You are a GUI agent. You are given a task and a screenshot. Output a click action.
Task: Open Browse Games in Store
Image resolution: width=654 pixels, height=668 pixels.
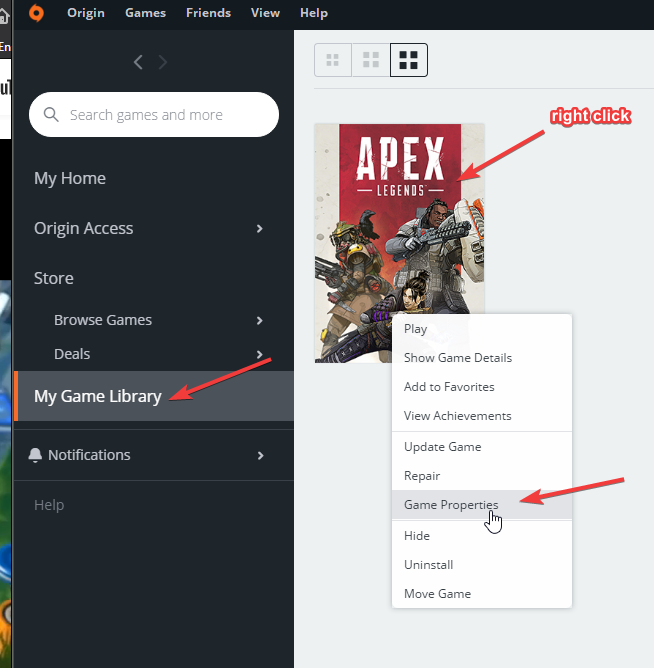(103, 320)
